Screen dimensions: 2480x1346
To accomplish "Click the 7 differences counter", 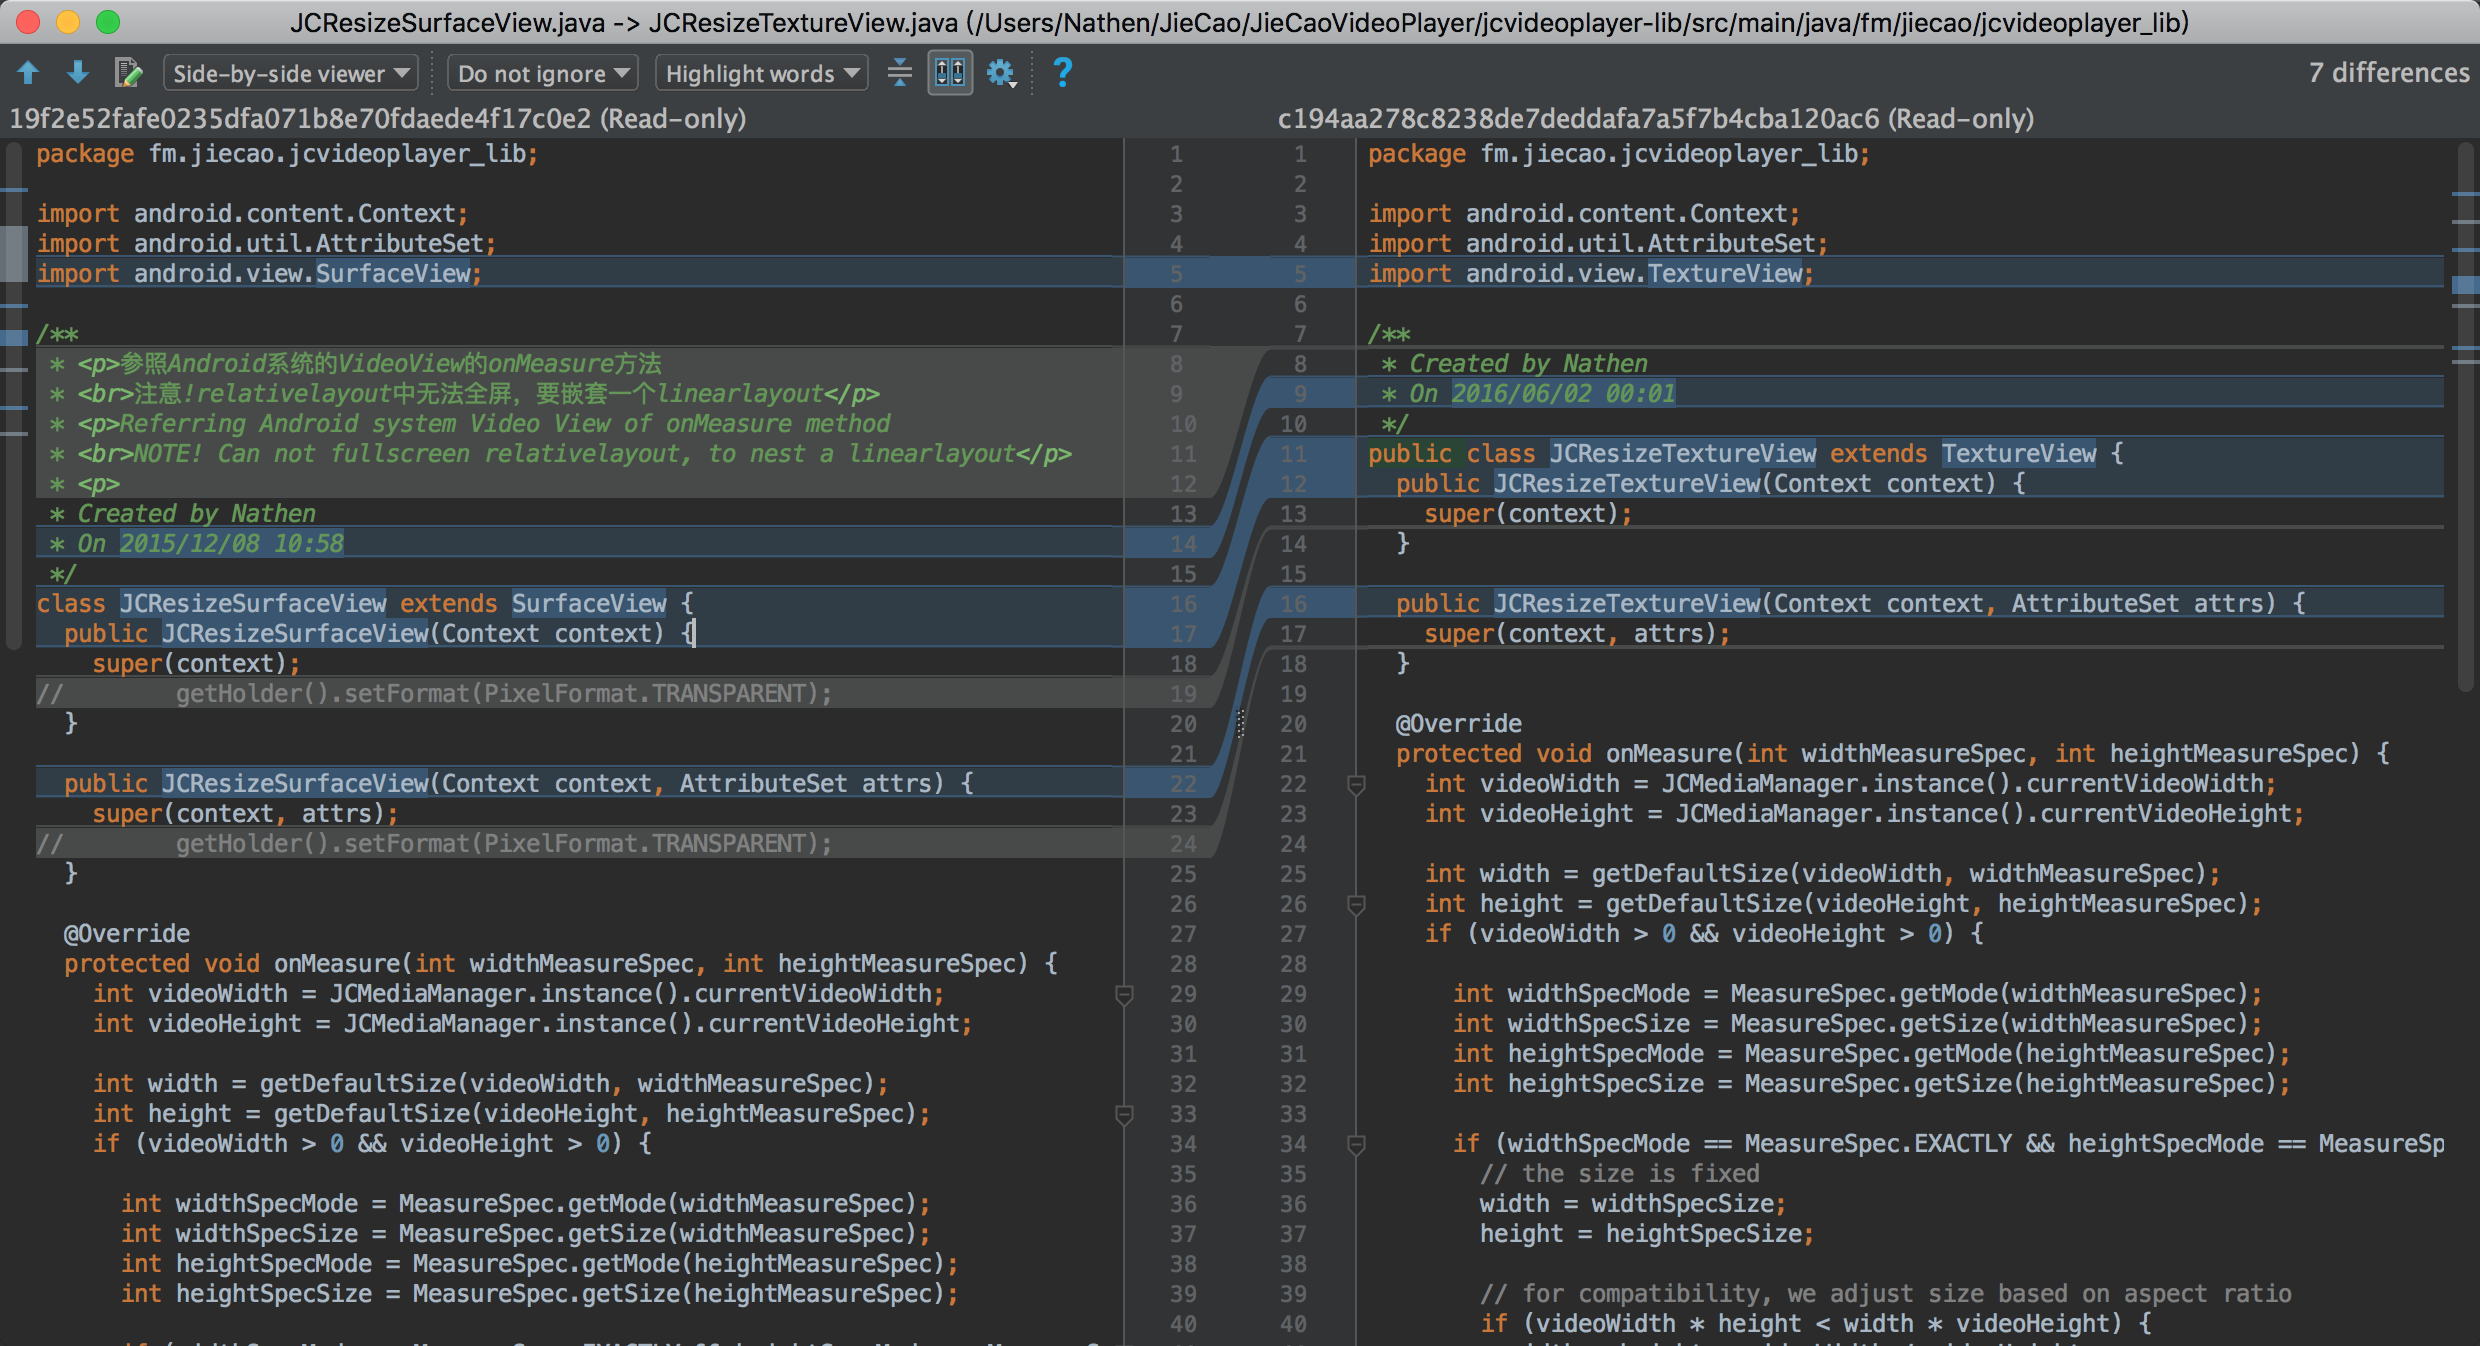I will pyautogui.click(x=2388, y=73).
